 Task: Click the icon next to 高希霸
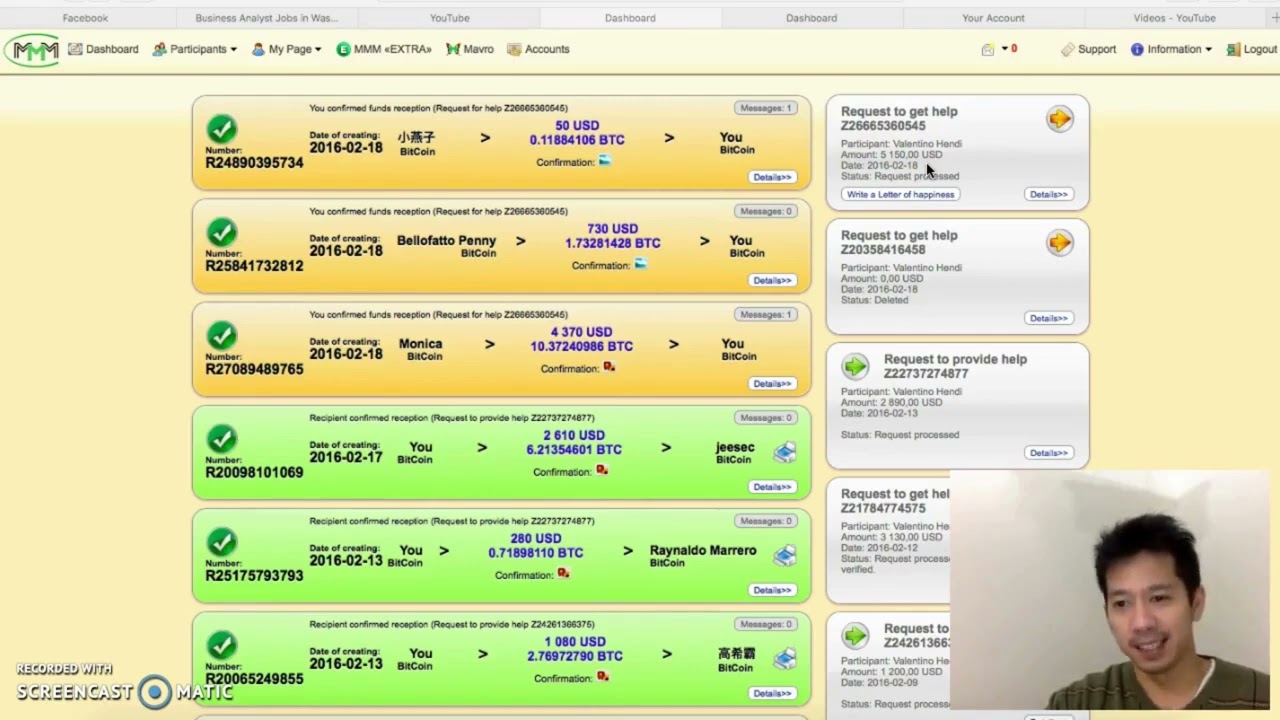point(785,659)
